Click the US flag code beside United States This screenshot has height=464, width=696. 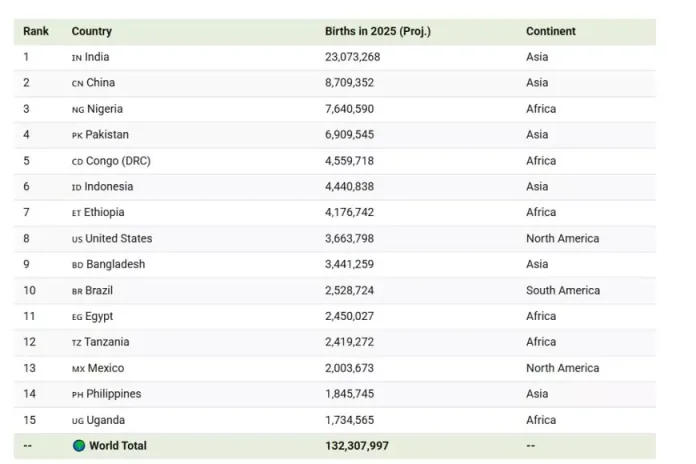pyautogui.click(x=77, y=240)
